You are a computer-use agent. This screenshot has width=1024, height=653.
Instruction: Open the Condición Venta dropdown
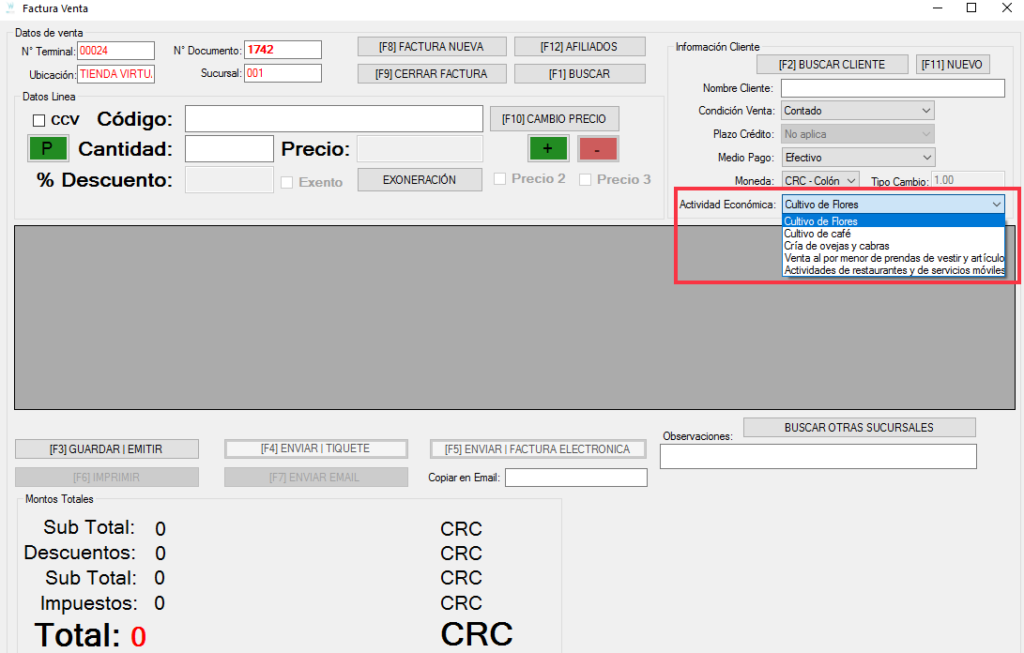click(857, 111)
